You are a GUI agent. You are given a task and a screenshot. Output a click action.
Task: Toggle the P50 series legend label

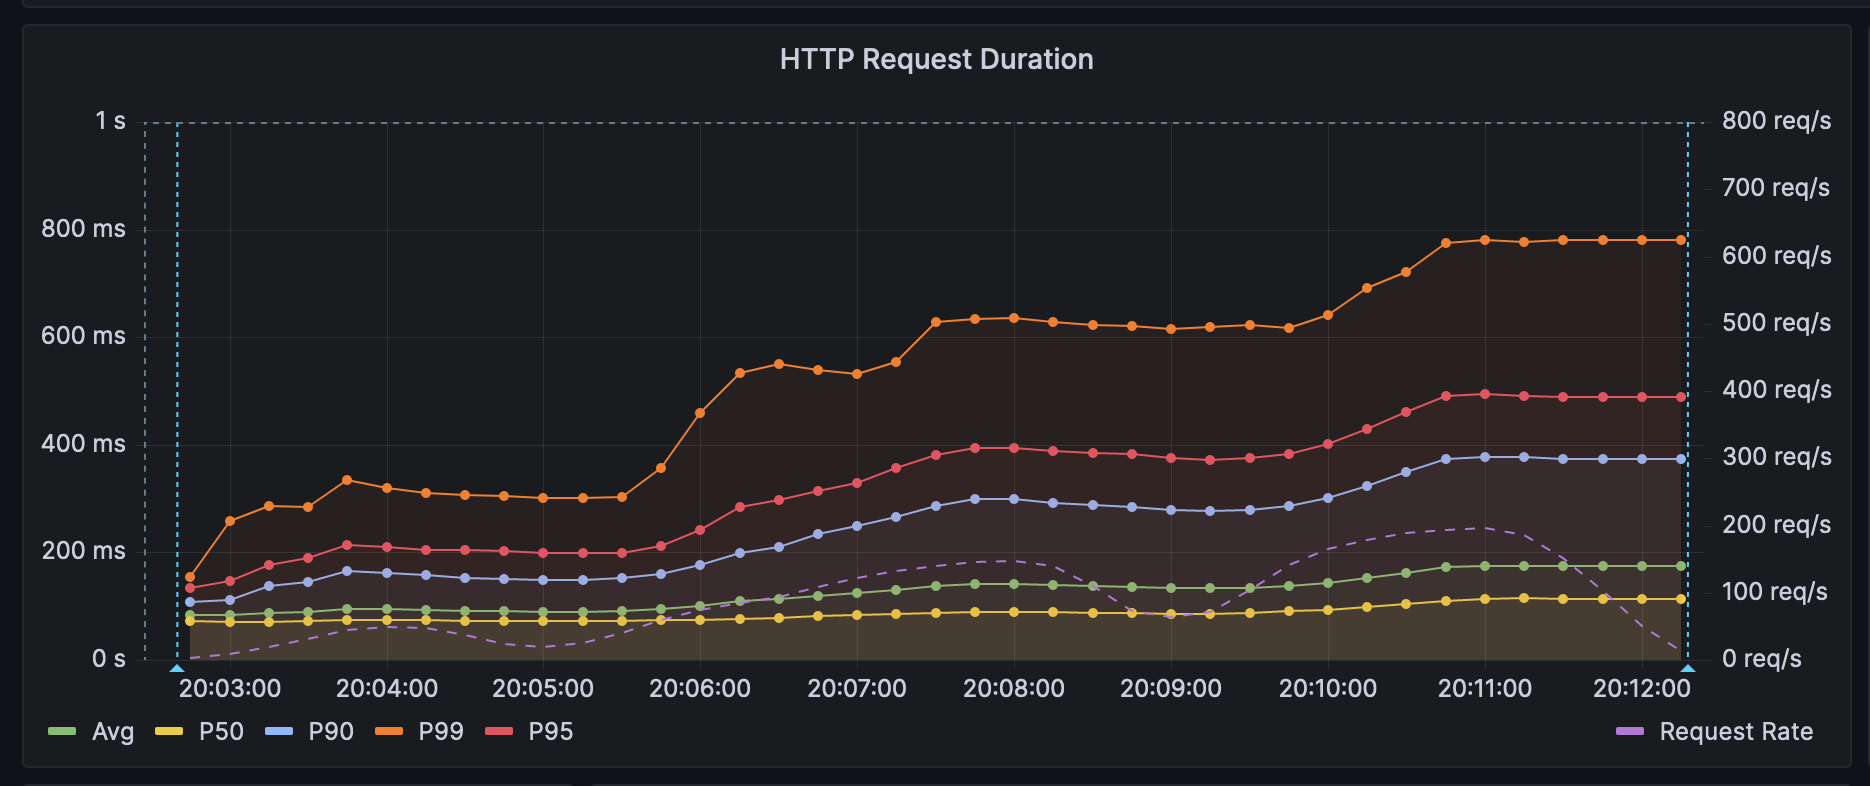(x=221, y=732)
